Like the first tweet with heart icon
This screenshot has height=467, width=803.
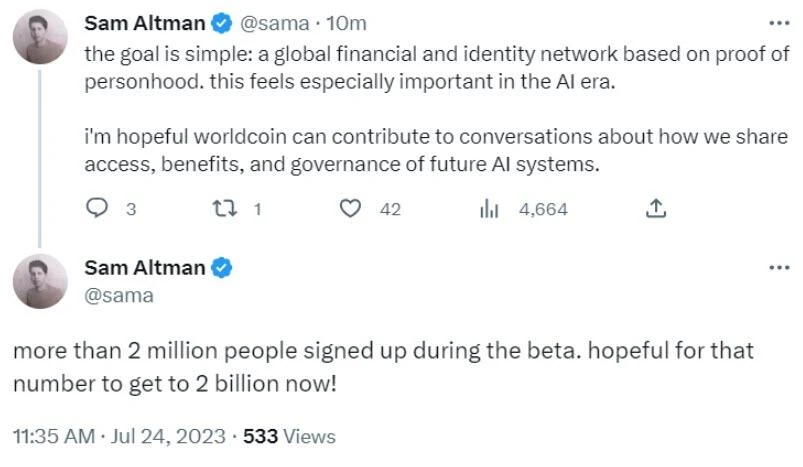(x=350, y=209)
